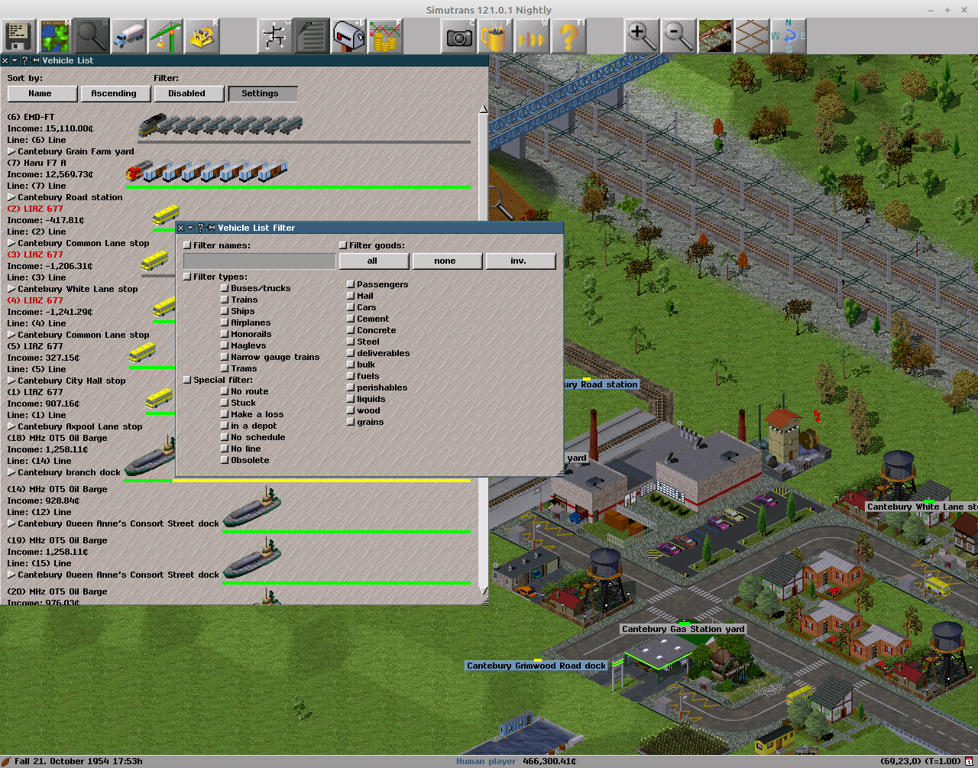Click triangle beside Cantebury White Lane stop

(11, 289)
